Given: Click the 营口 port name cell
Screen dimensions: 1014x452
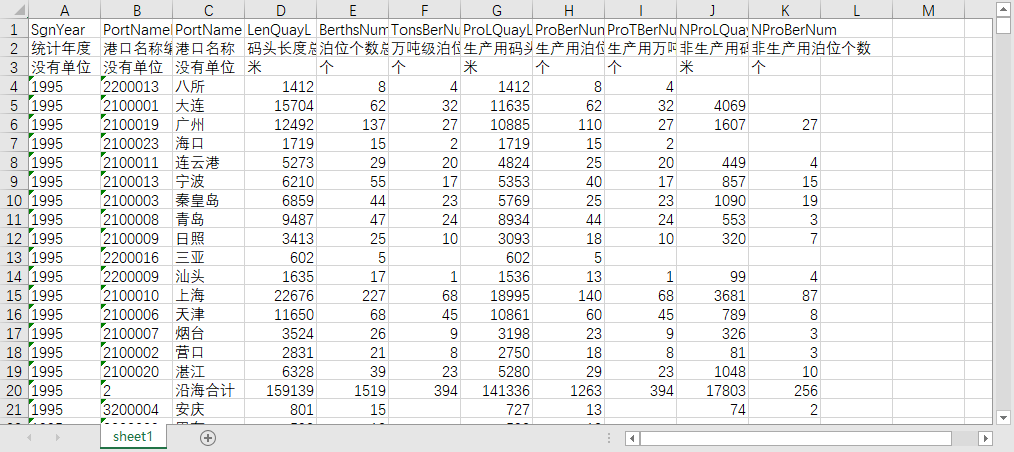Looking at the screenshot, I should (209, 352).
